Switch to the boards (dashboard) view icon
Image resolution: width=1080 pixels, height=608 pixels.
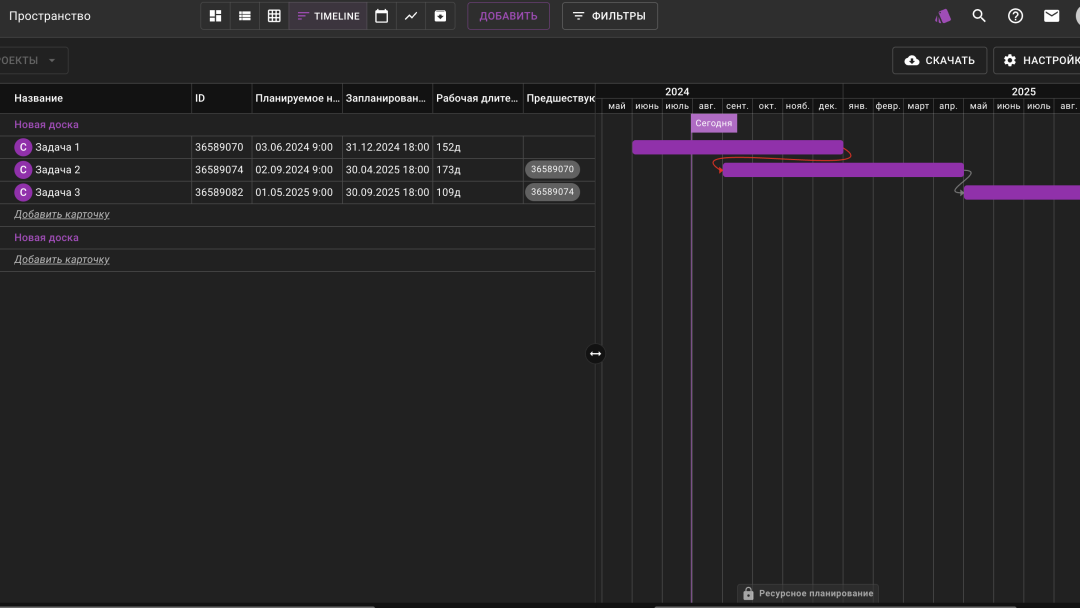click(216, 16)
